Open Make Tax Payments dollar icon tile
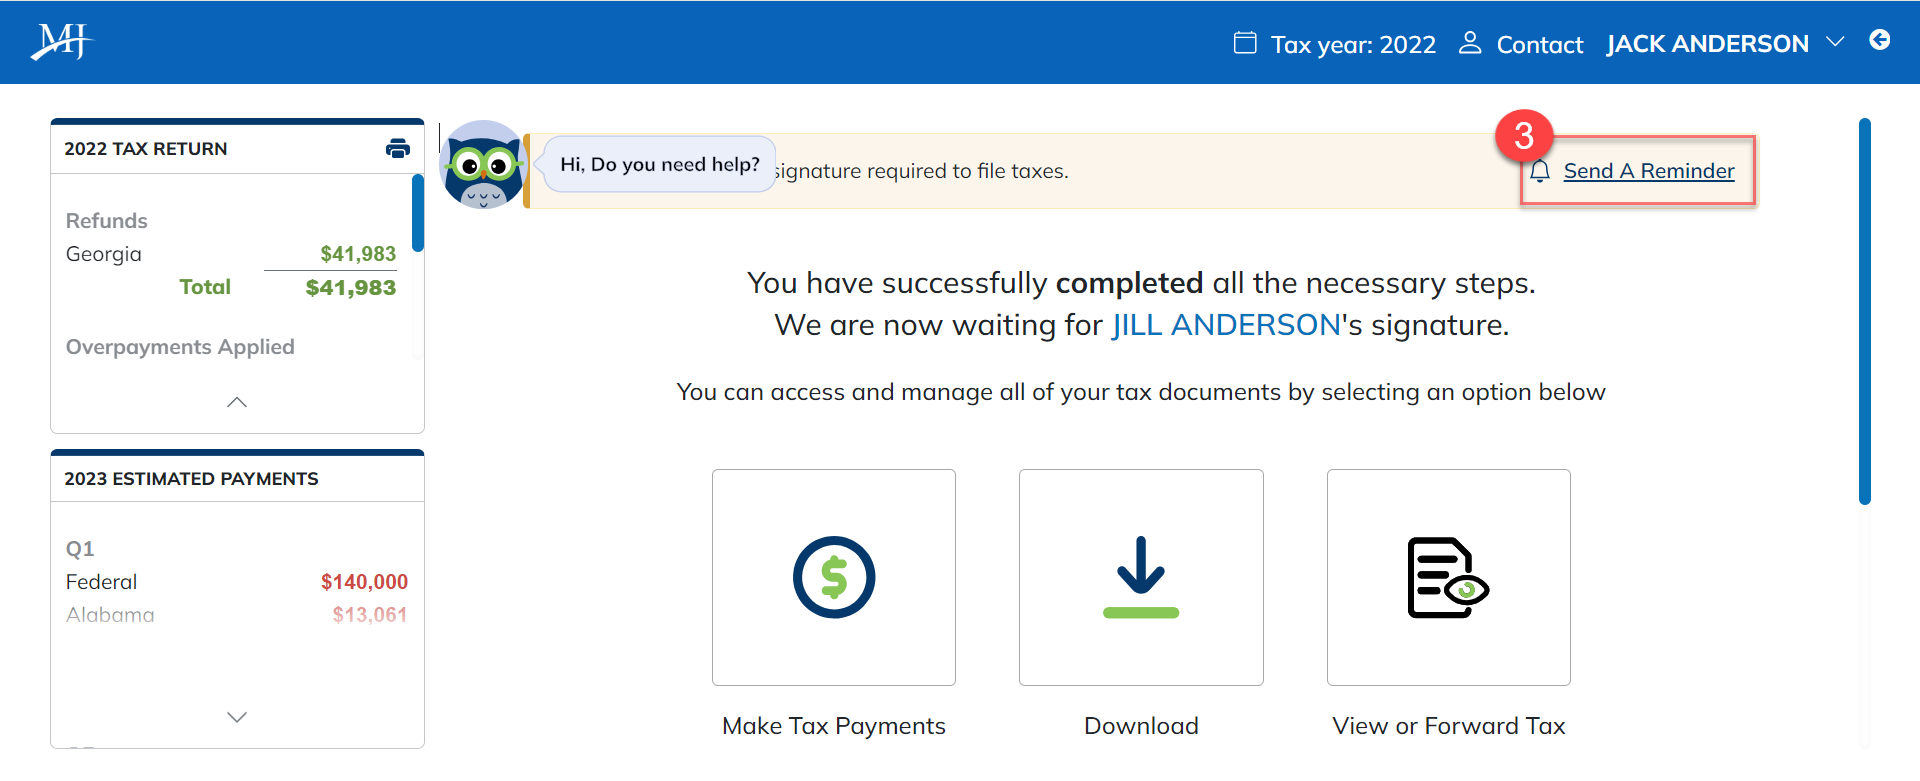Viewport: 1920px width, 781px height. coord(833,577)
